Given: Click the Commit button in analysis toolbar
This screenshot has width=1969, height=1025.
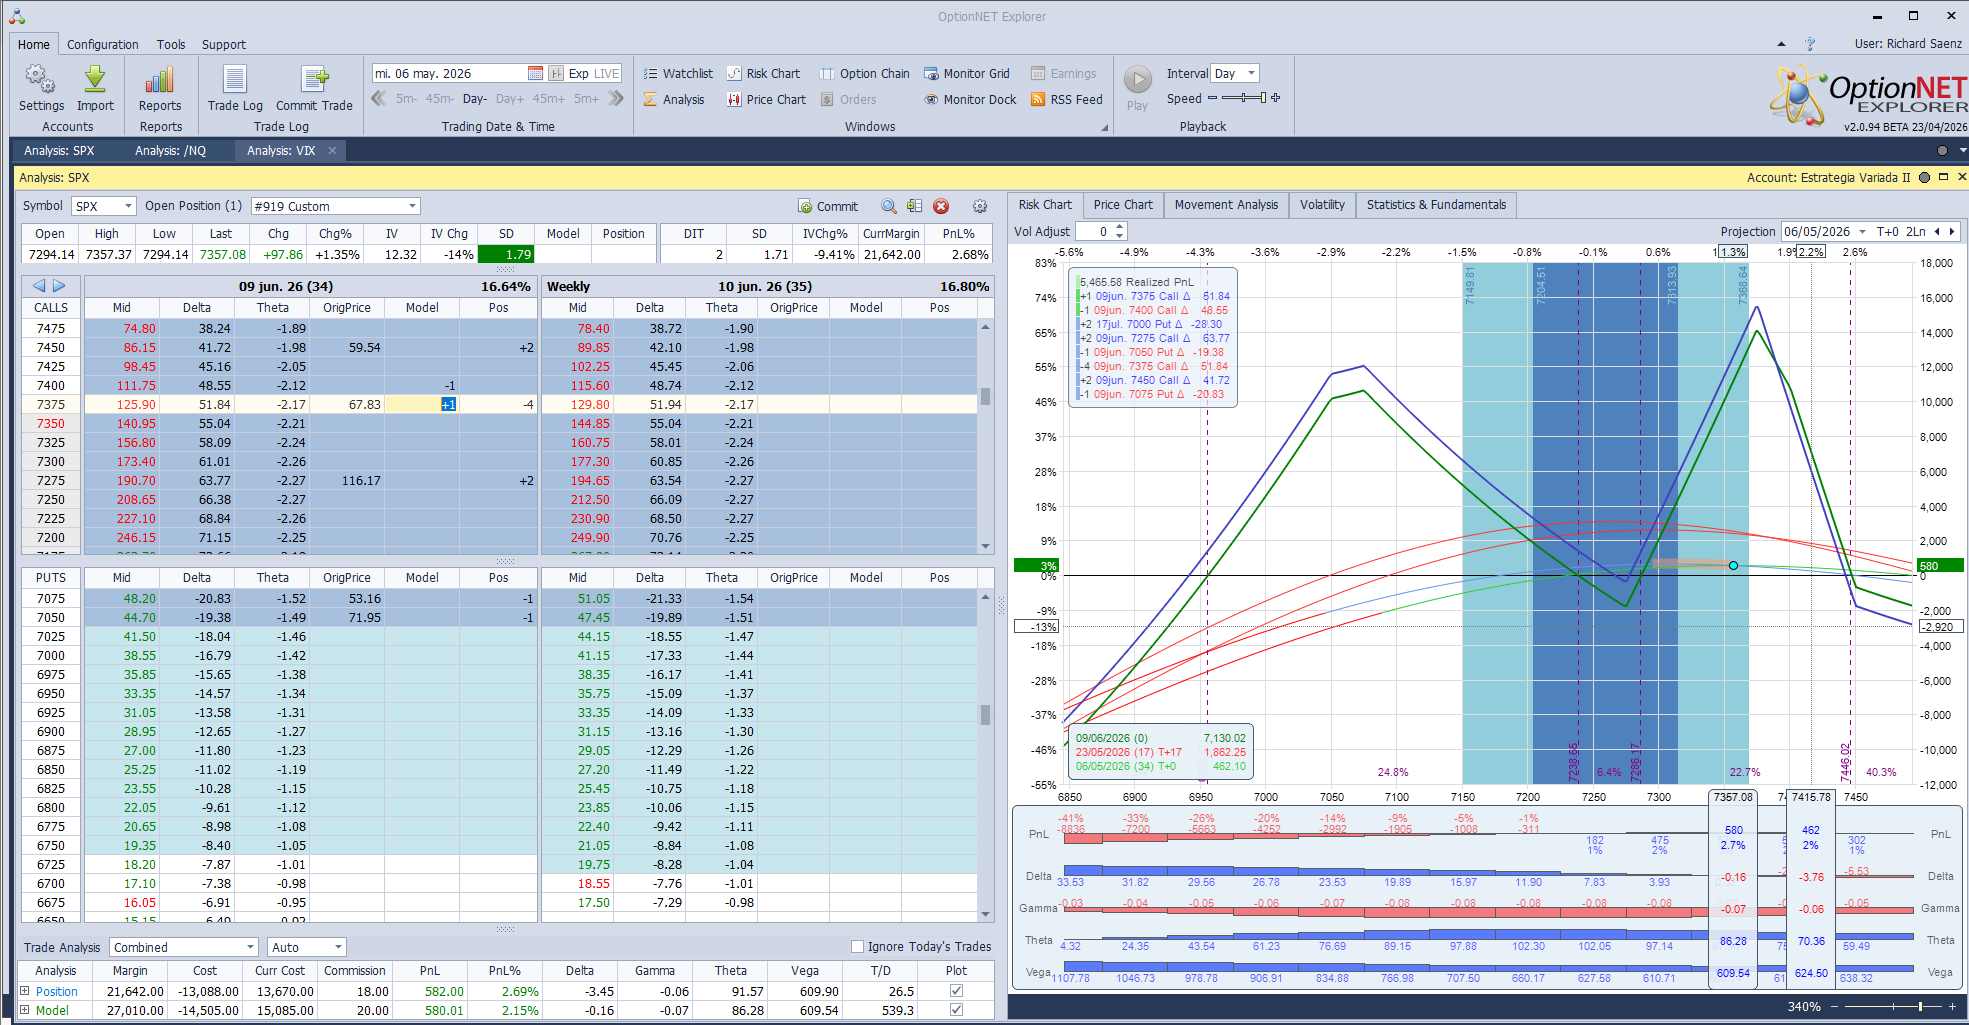Looking at the screenshot, I should click(828, 206).
